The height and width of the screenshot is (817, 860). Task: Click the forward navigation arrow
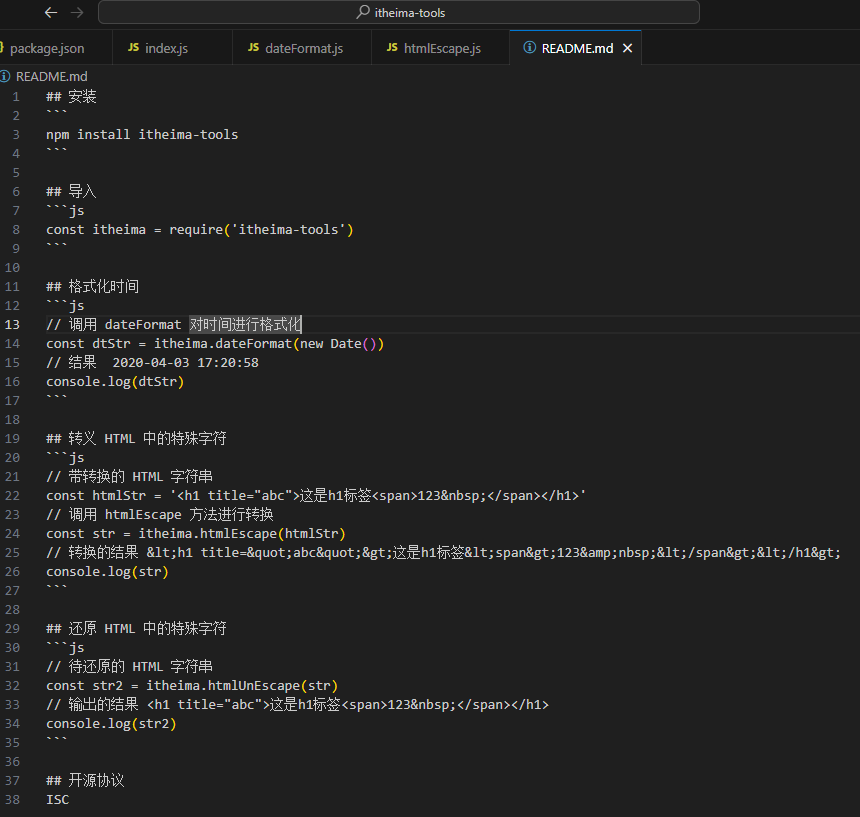point(77,12)
